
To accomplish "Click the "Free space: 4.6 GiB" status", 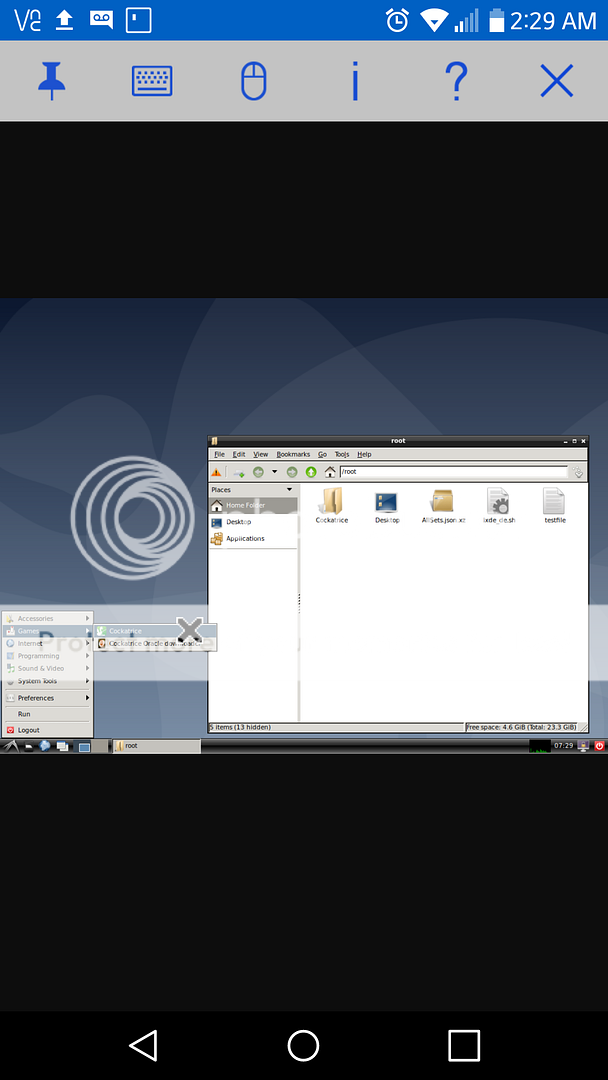I will 521,727.
